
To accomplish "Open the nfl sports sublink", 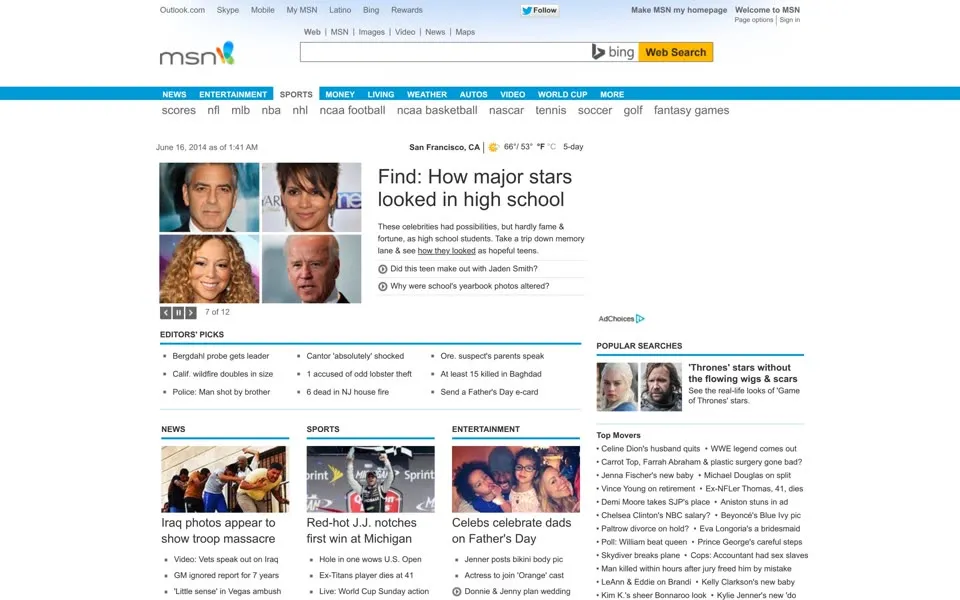I will pos(213,110).
